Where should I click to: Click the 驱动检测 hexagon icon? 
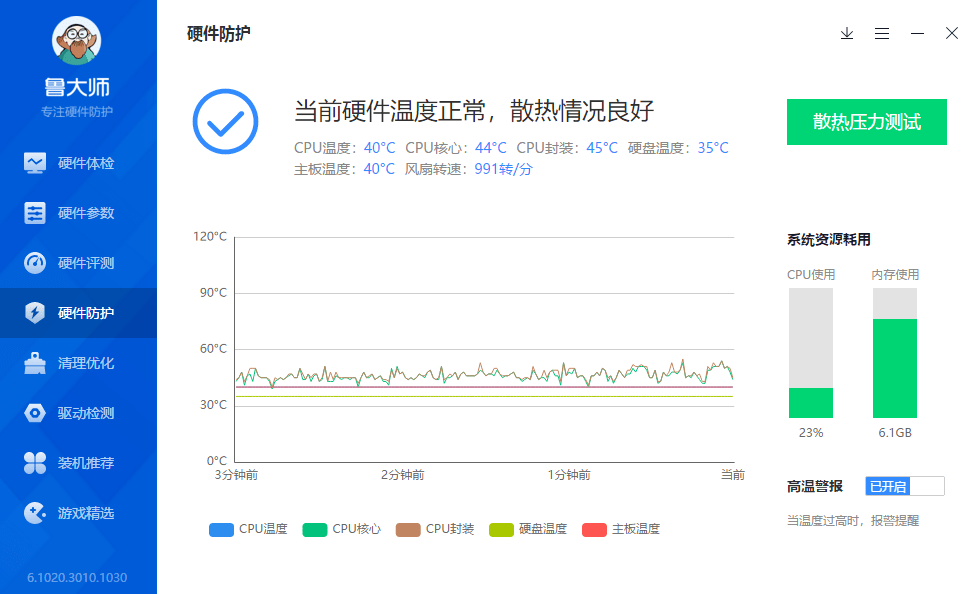click(x=35, y=413)
